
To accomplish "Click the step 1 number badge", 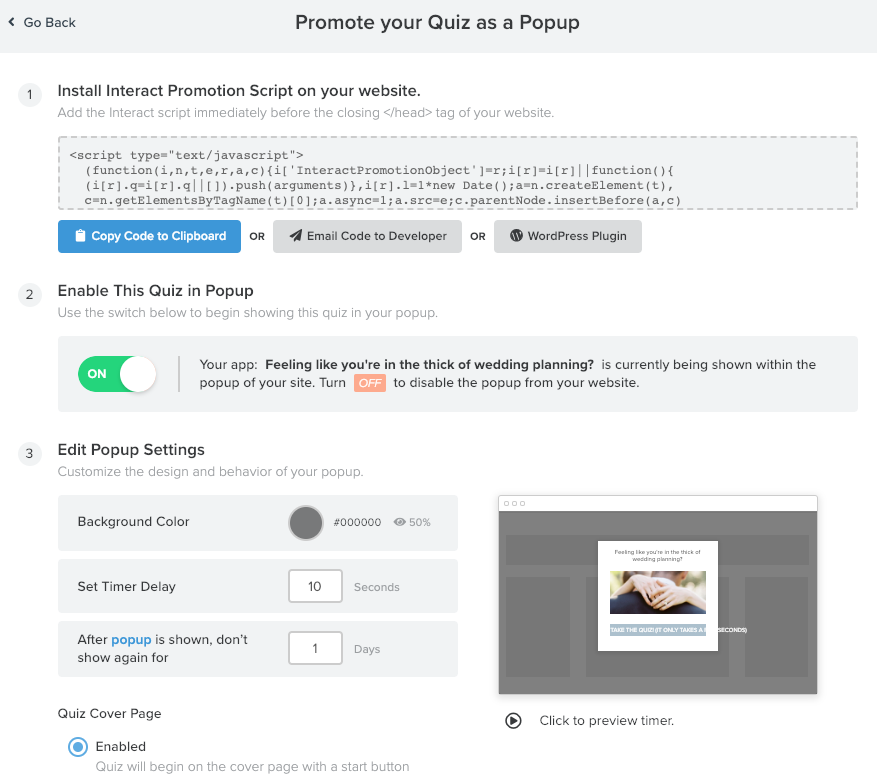I will (x=30, y=95).
